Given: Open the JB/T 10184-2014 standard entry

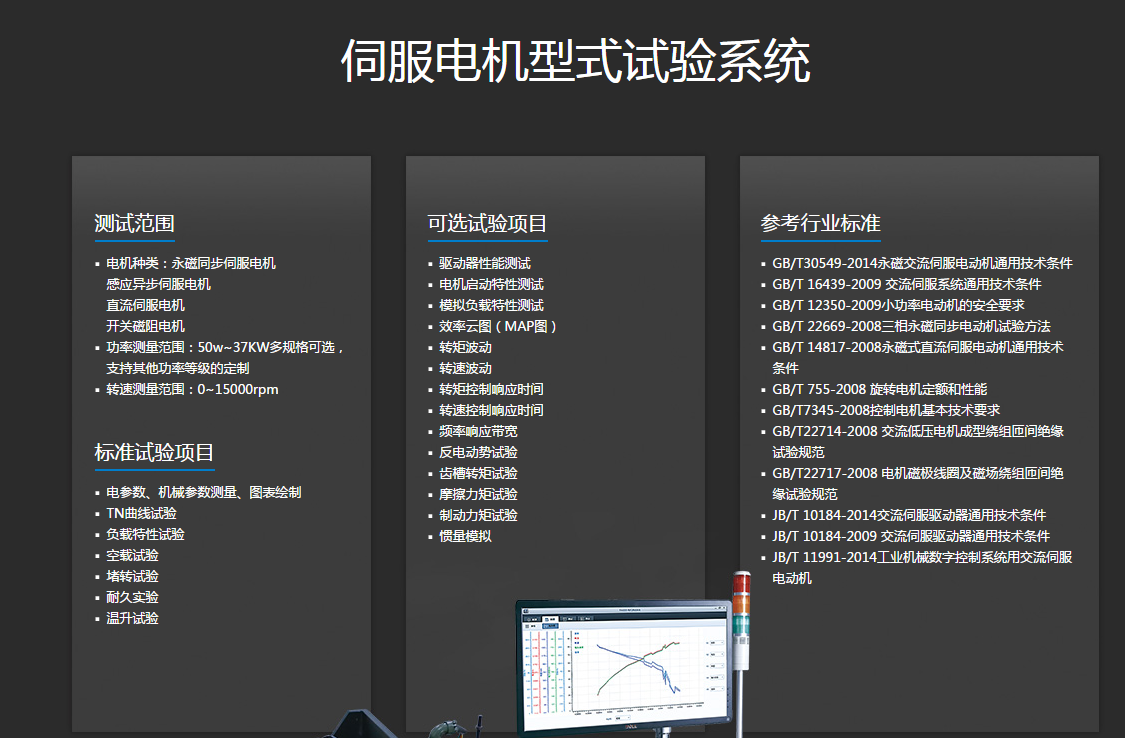Looking at the screenshot, I should pyautogui.click(x=909, y=515).
